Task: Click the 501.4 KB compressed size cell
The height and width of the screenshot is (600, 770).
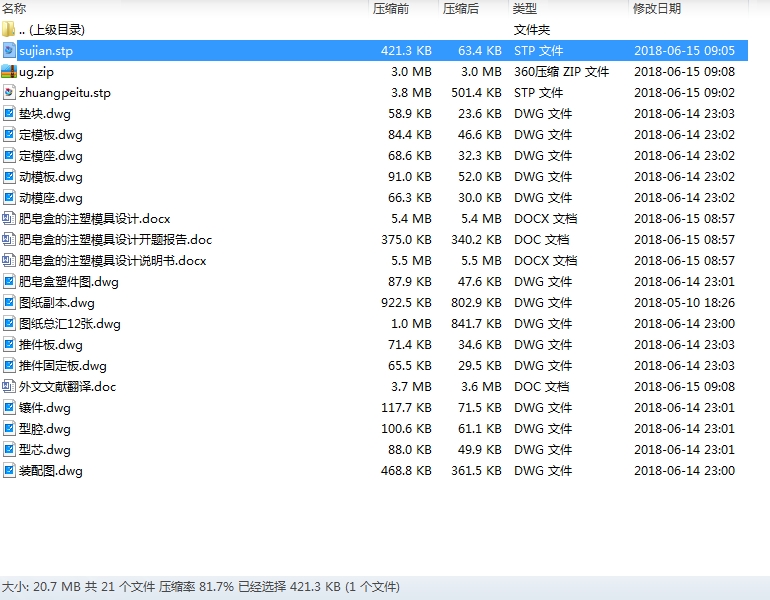Action: coord(476,93)
